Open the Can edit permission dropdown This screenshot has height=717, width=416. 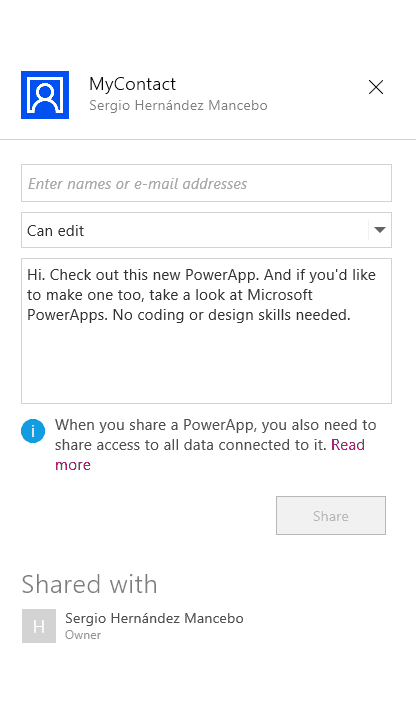[x=206, y=230]
